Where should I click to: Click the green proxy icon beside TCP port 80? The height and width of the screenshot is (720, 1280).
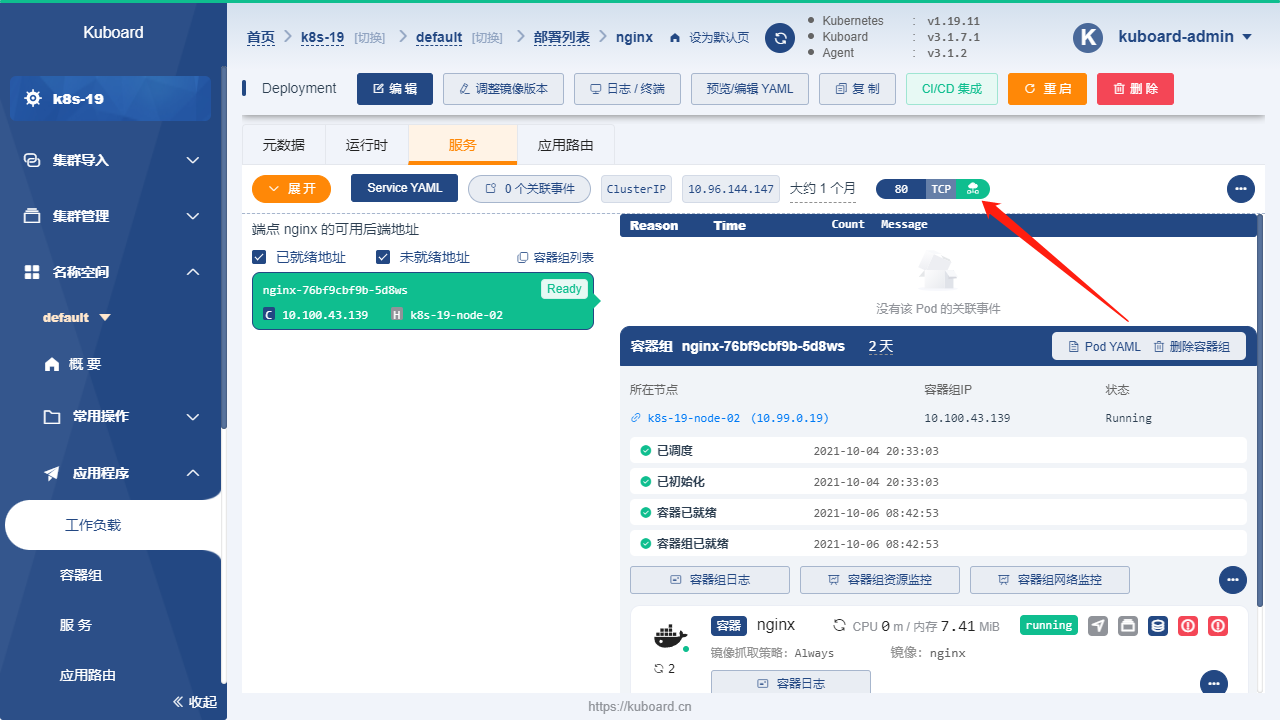[x=972, y=189]
